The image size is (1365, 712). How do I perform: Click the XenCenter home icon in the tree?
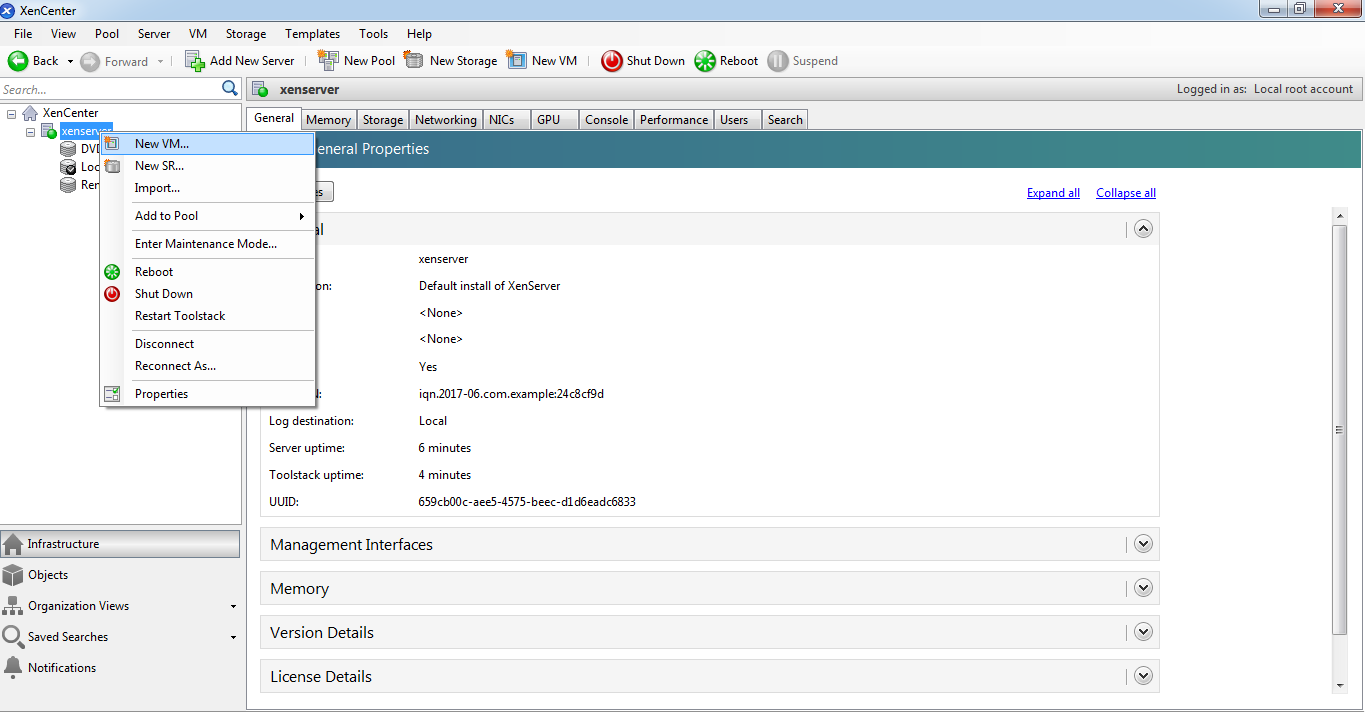(x=30, y=113)
